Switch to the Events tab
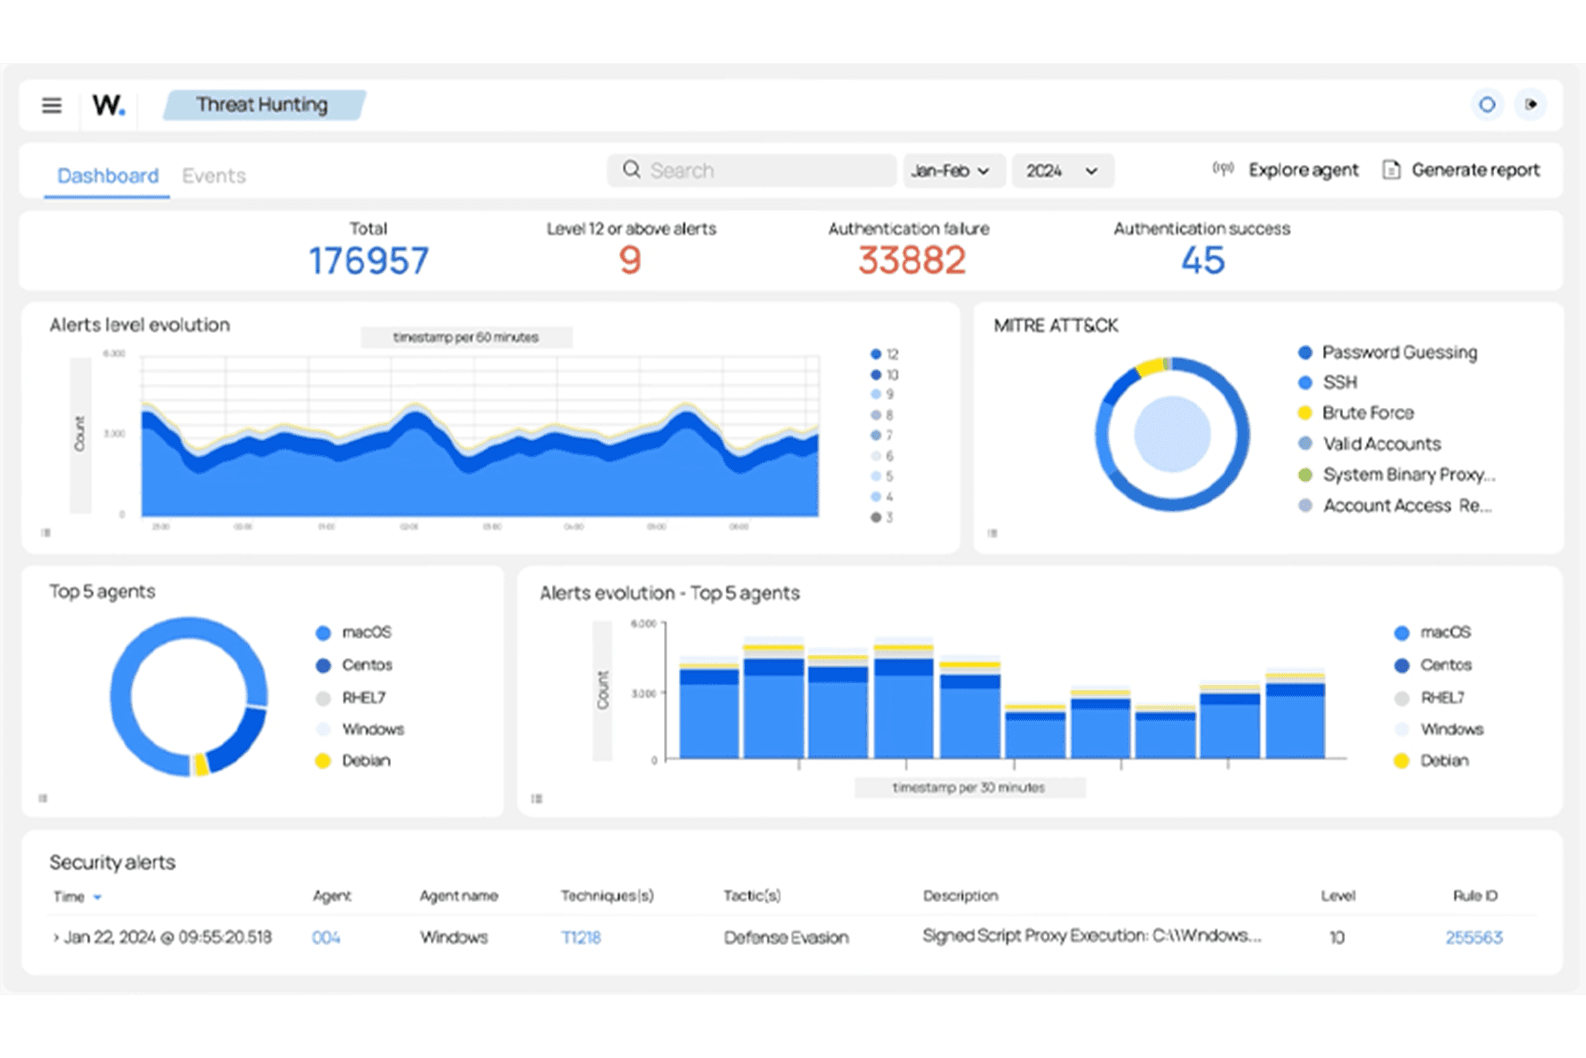1586x1058 pixels. 214,176
